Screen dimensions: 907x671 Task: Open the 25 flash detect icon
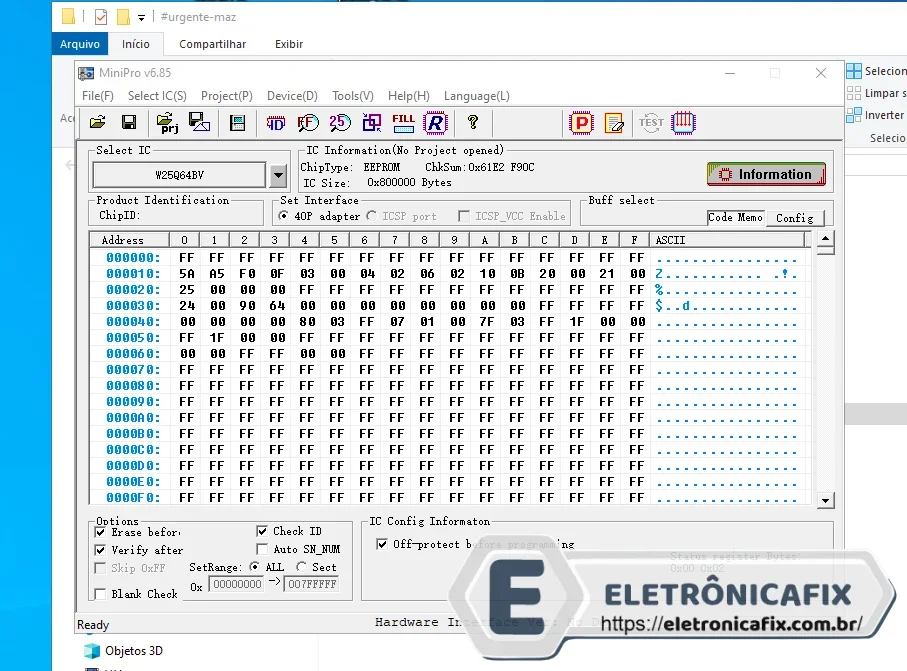[x=340, y=122]
